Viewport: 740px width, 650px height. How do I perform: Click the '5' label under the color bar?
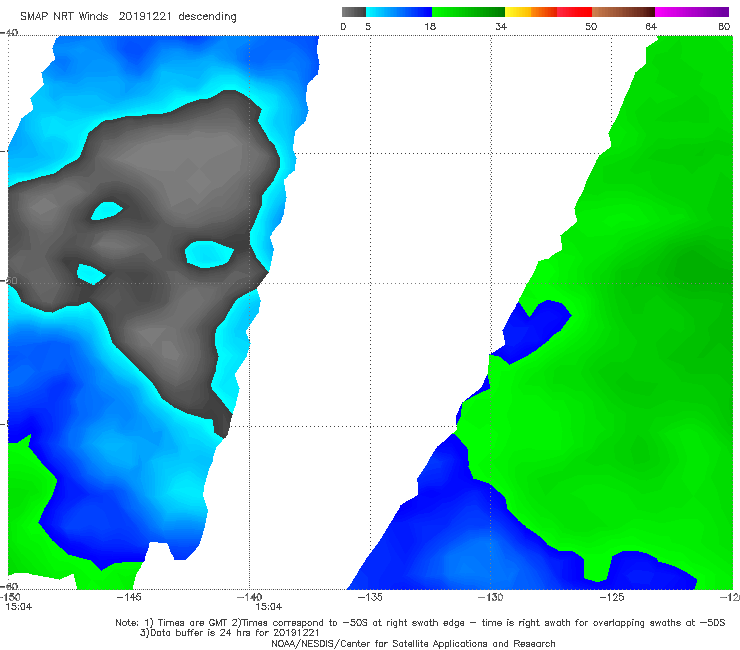(368, 27)
